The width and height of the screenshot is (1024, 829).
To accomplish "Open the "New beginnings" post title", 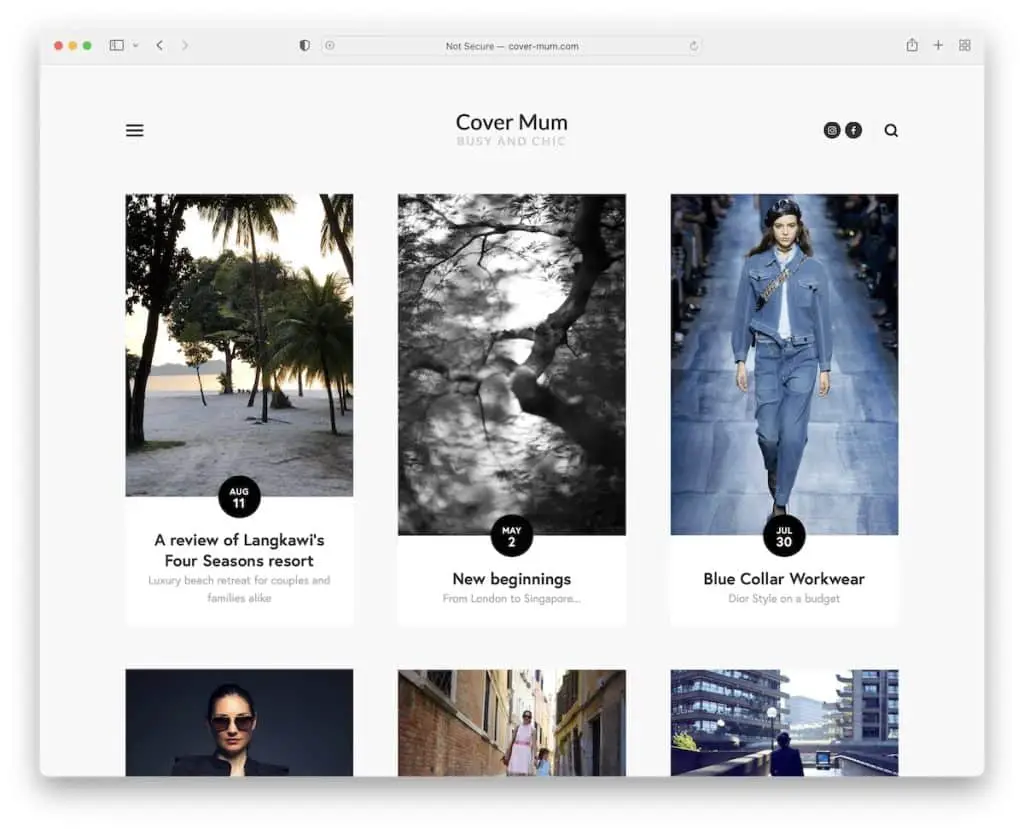I will 511,579.
